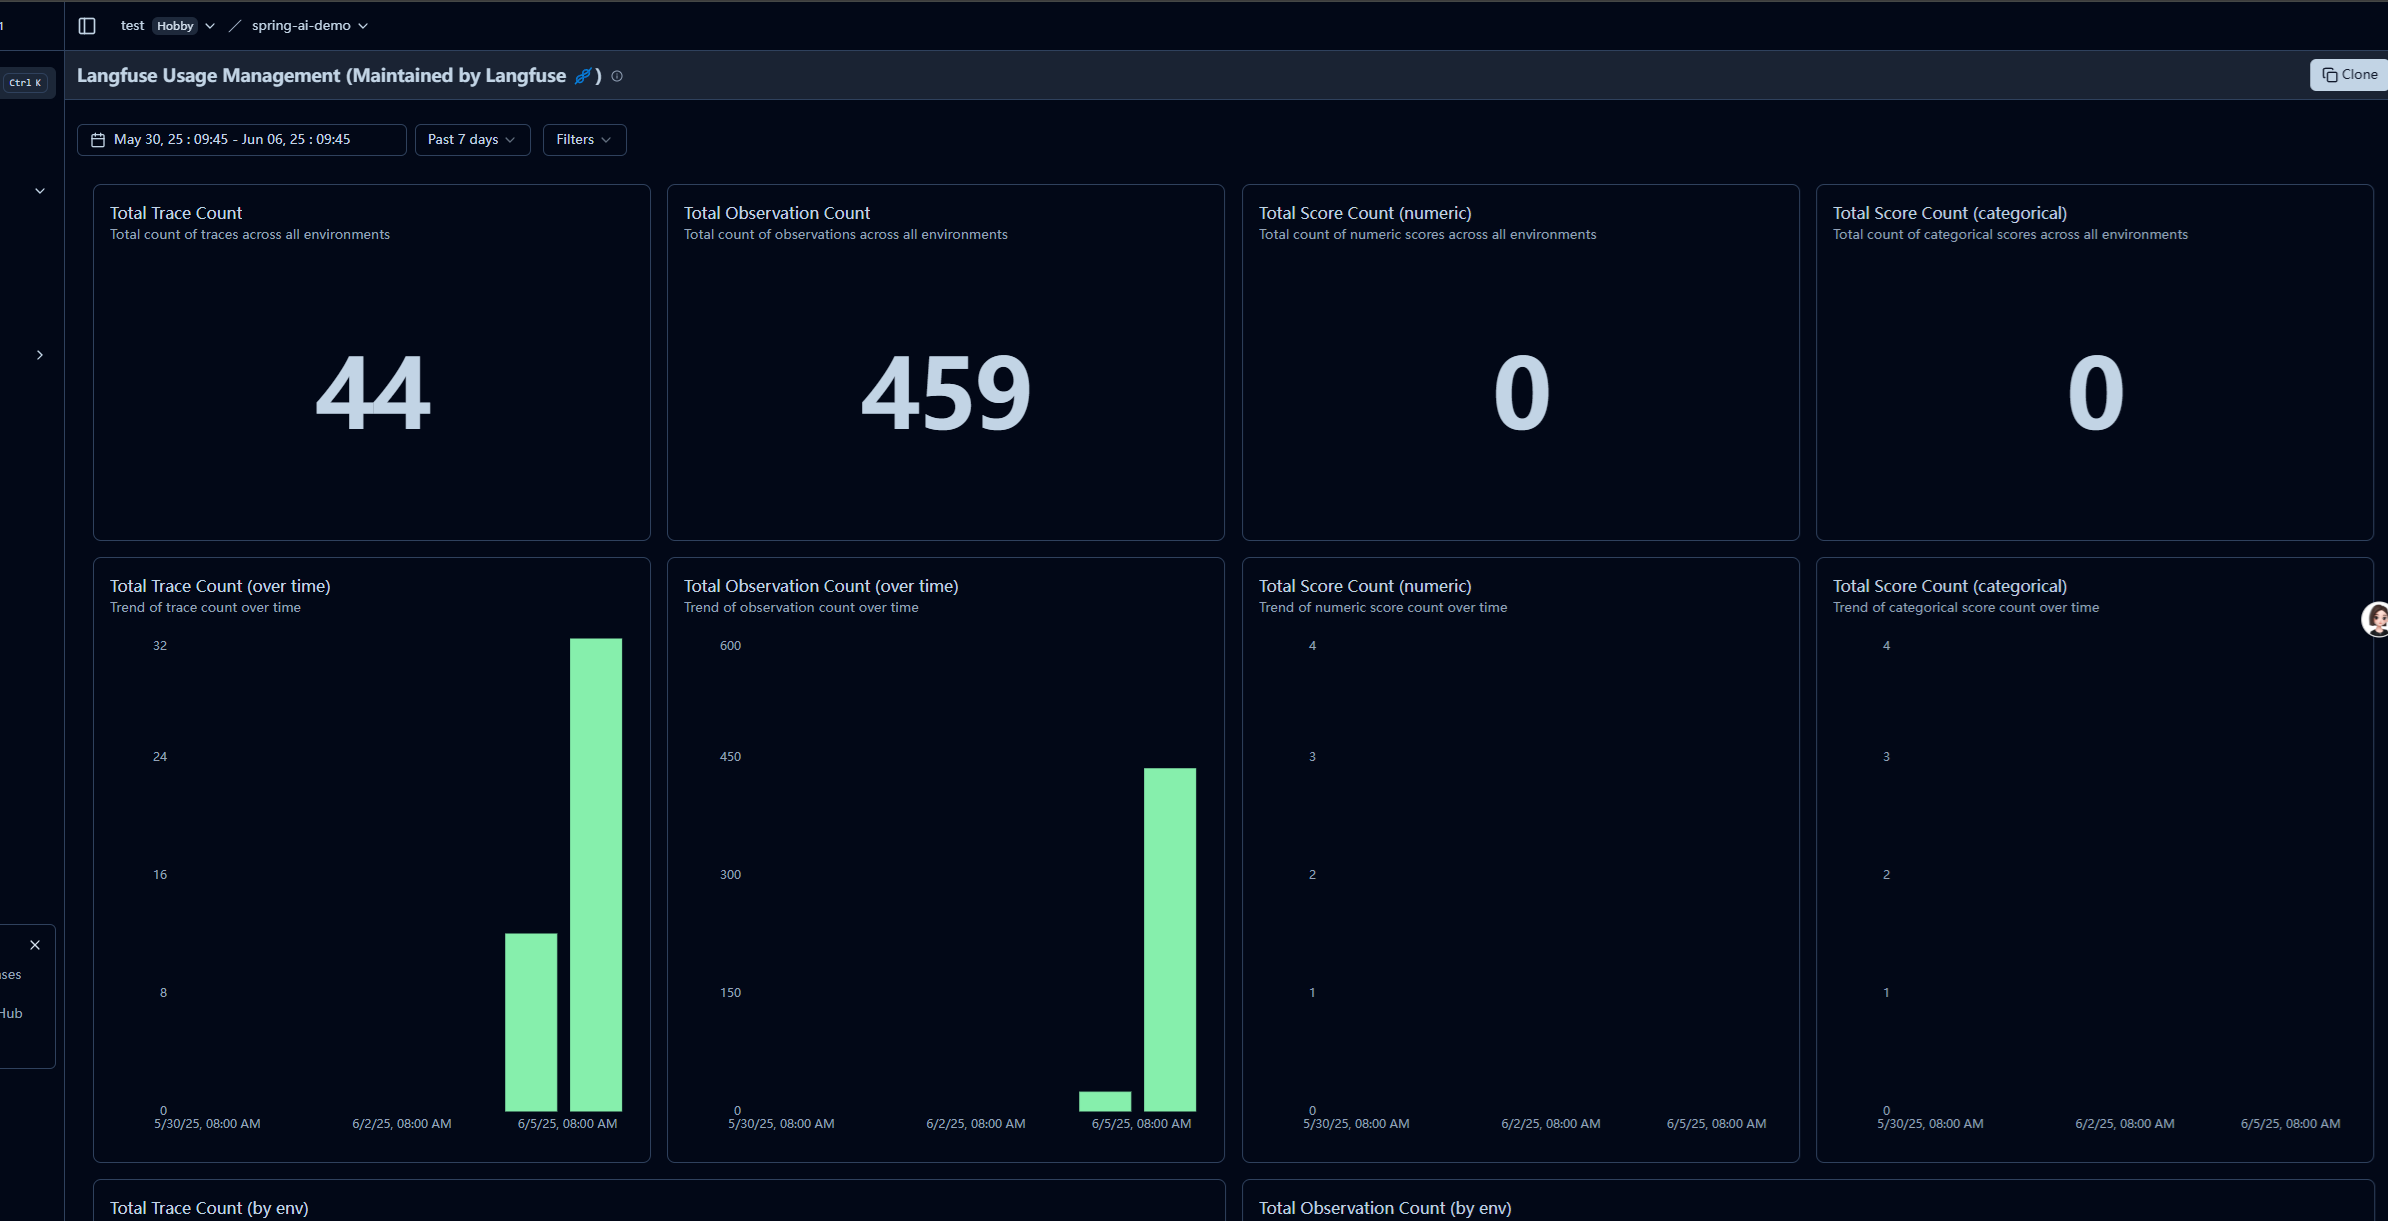
Task: Select the Total Trace Count 44 card
Action: point(372,362)
